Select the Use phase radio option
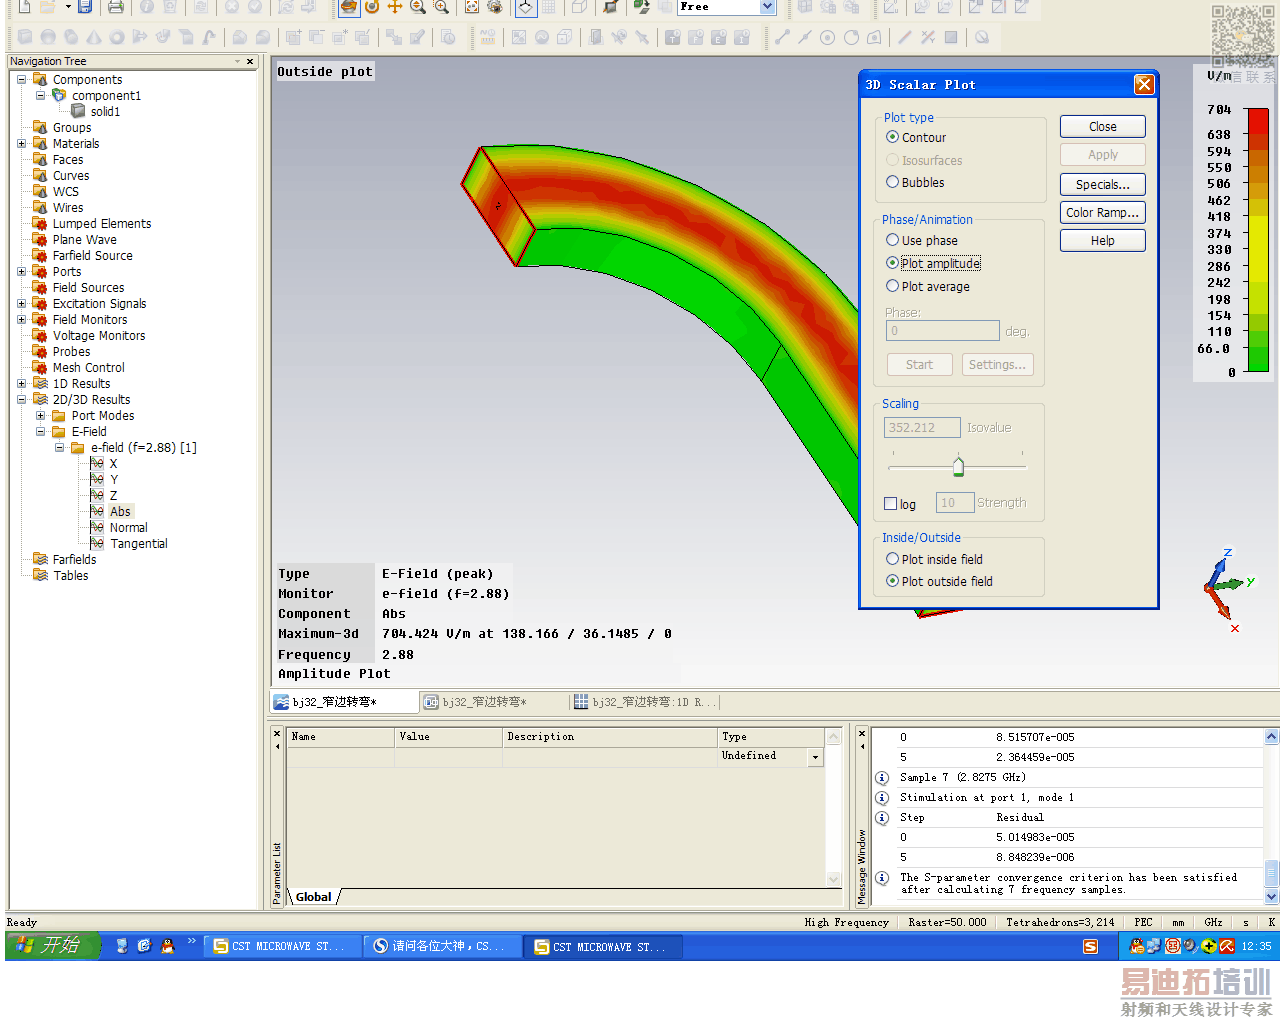The image size is (1280, 1024). (x=892, y=240)
